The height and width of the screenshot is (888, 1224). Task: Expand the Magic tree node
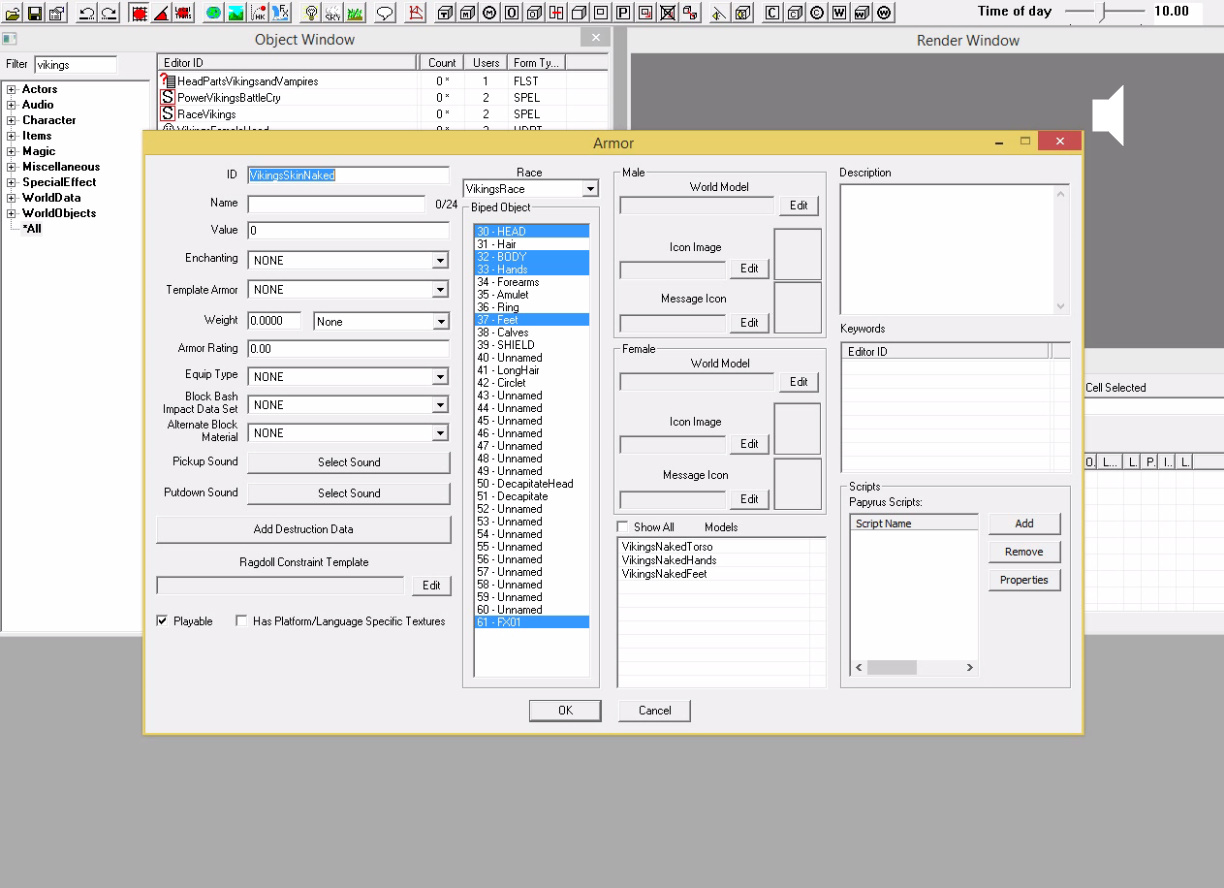pos(12,151)
